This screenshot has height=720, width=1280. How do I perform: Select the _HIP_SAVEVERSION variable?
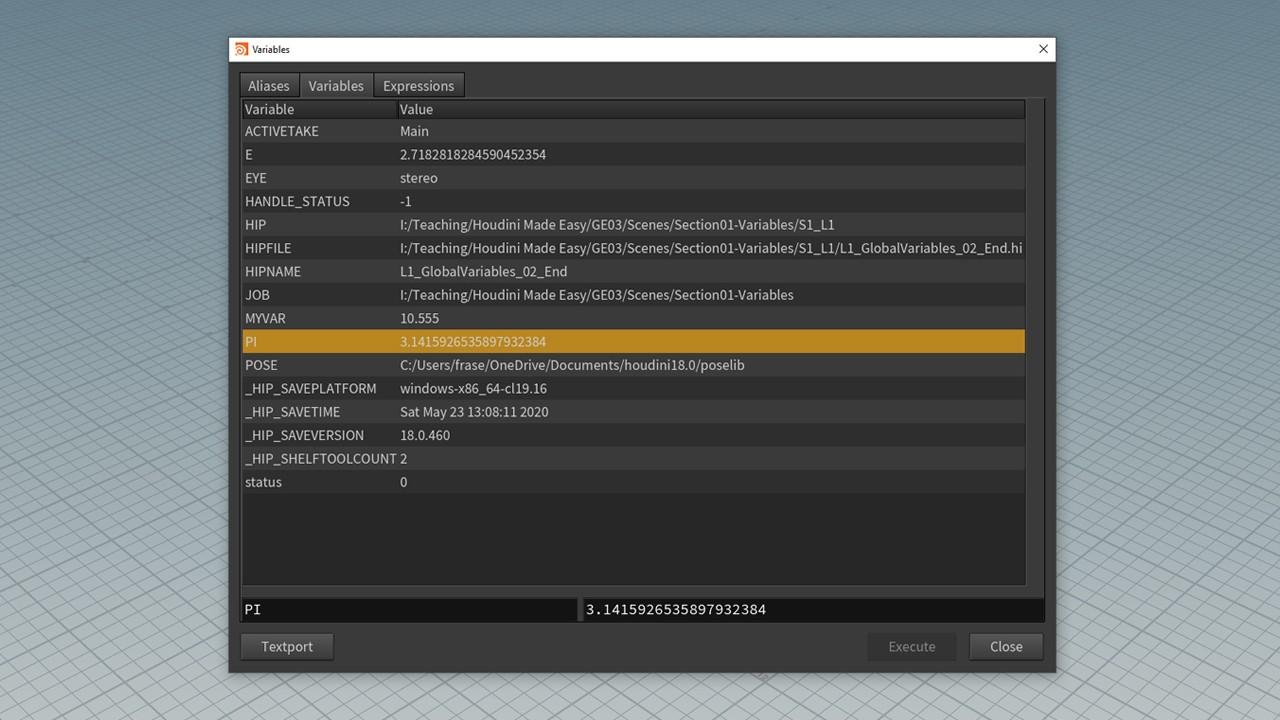tap(304, 435)
